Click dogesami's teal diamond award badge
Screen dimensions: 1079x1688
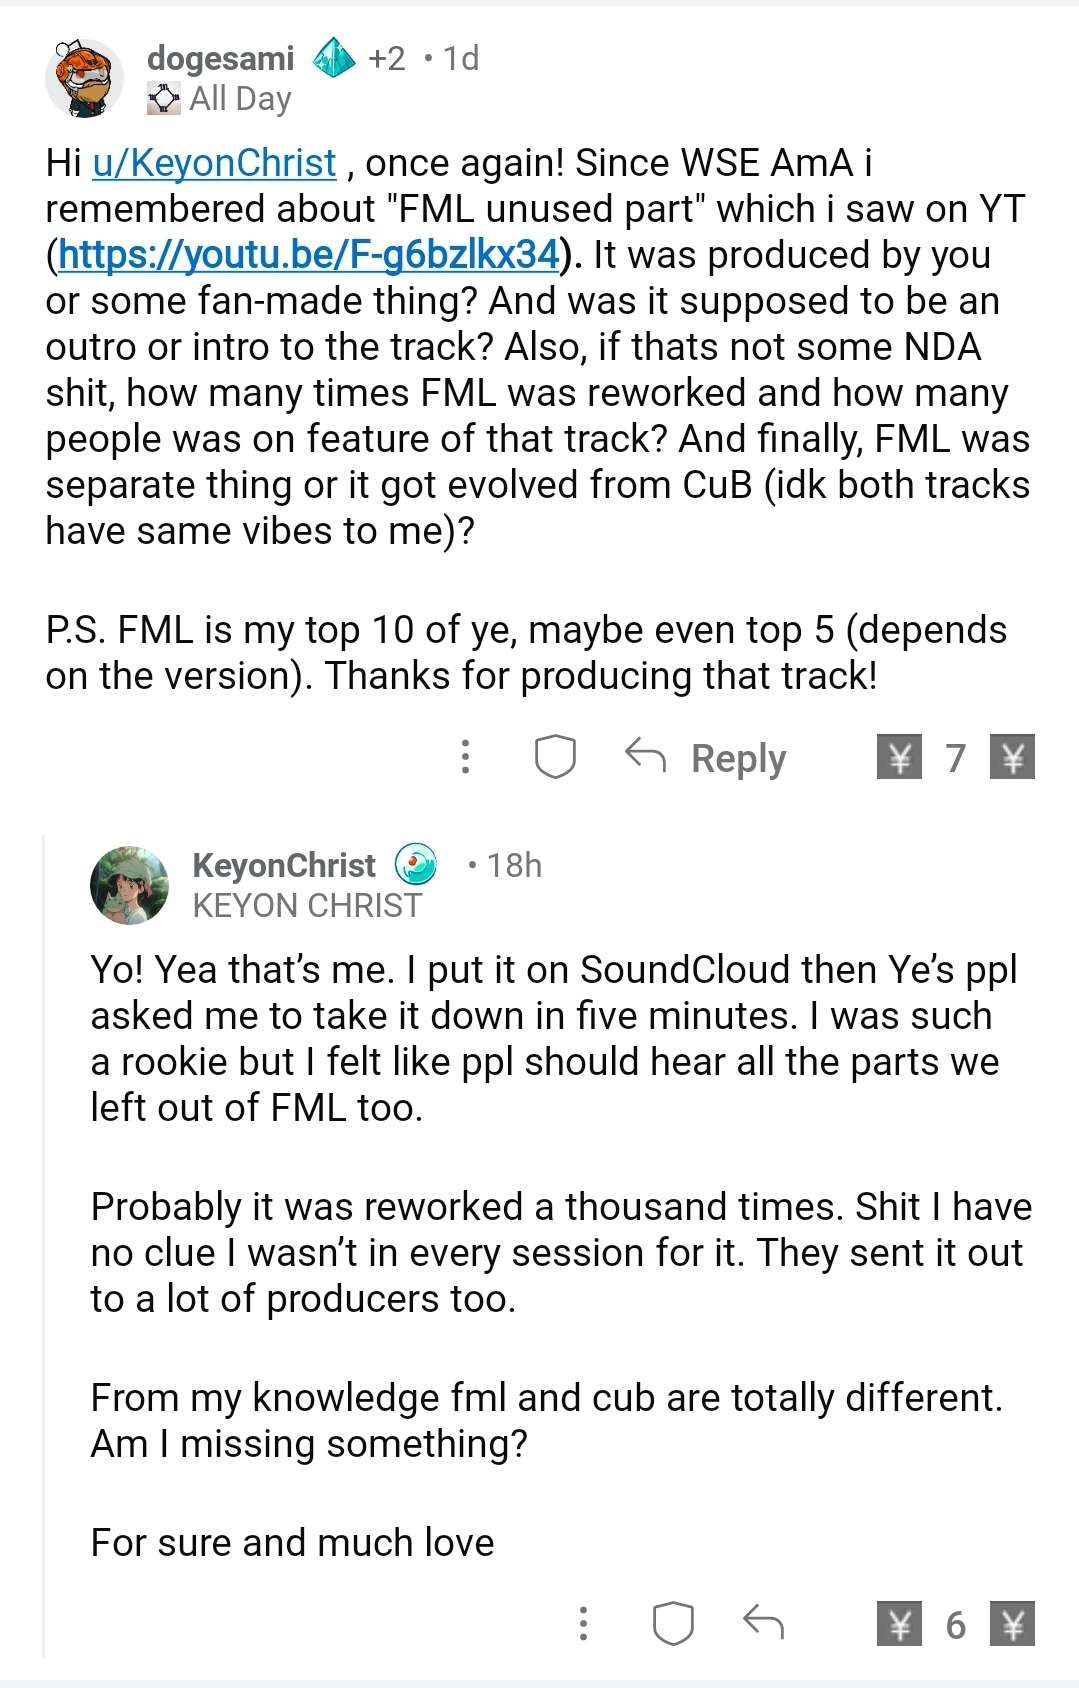tap(334, 58)
